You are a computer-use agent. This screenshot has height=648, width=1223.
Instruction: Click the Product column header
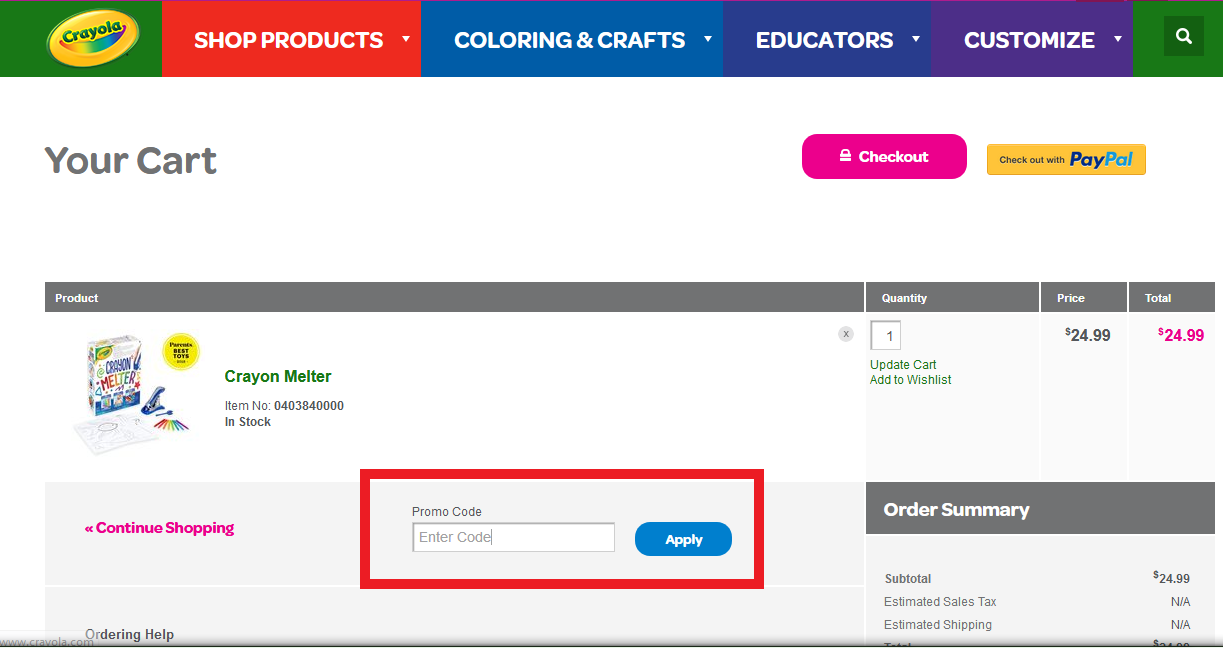tap(77, 298)
